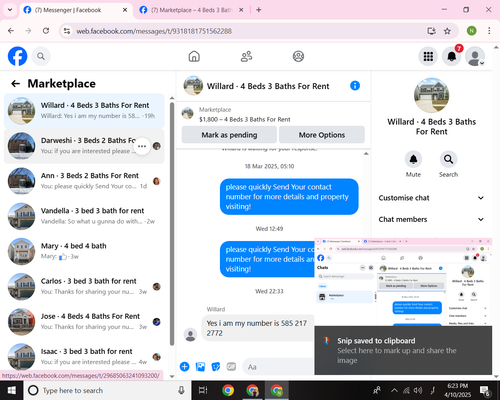Click the $1,800 – 4 Beds 3 Baths listing link
The image size is (500, 400).
point(245,119)
